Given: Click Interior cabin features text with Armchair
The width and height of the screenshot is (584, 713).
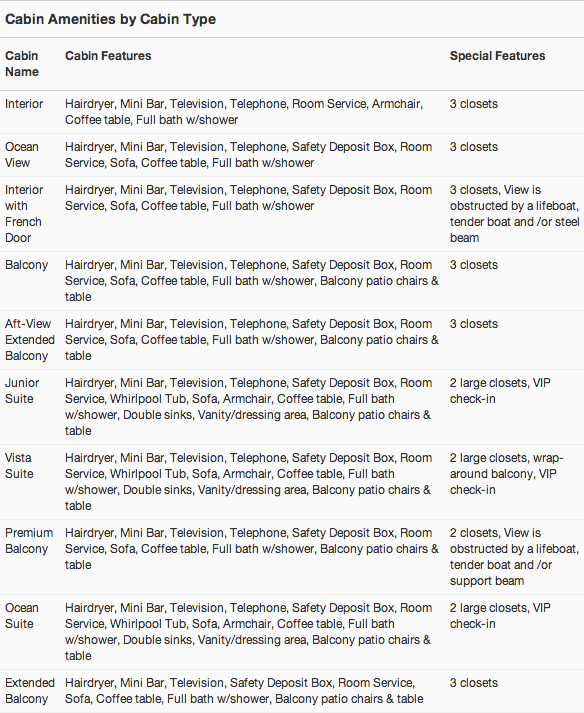Looking at the screenshot, I should 244,111.
